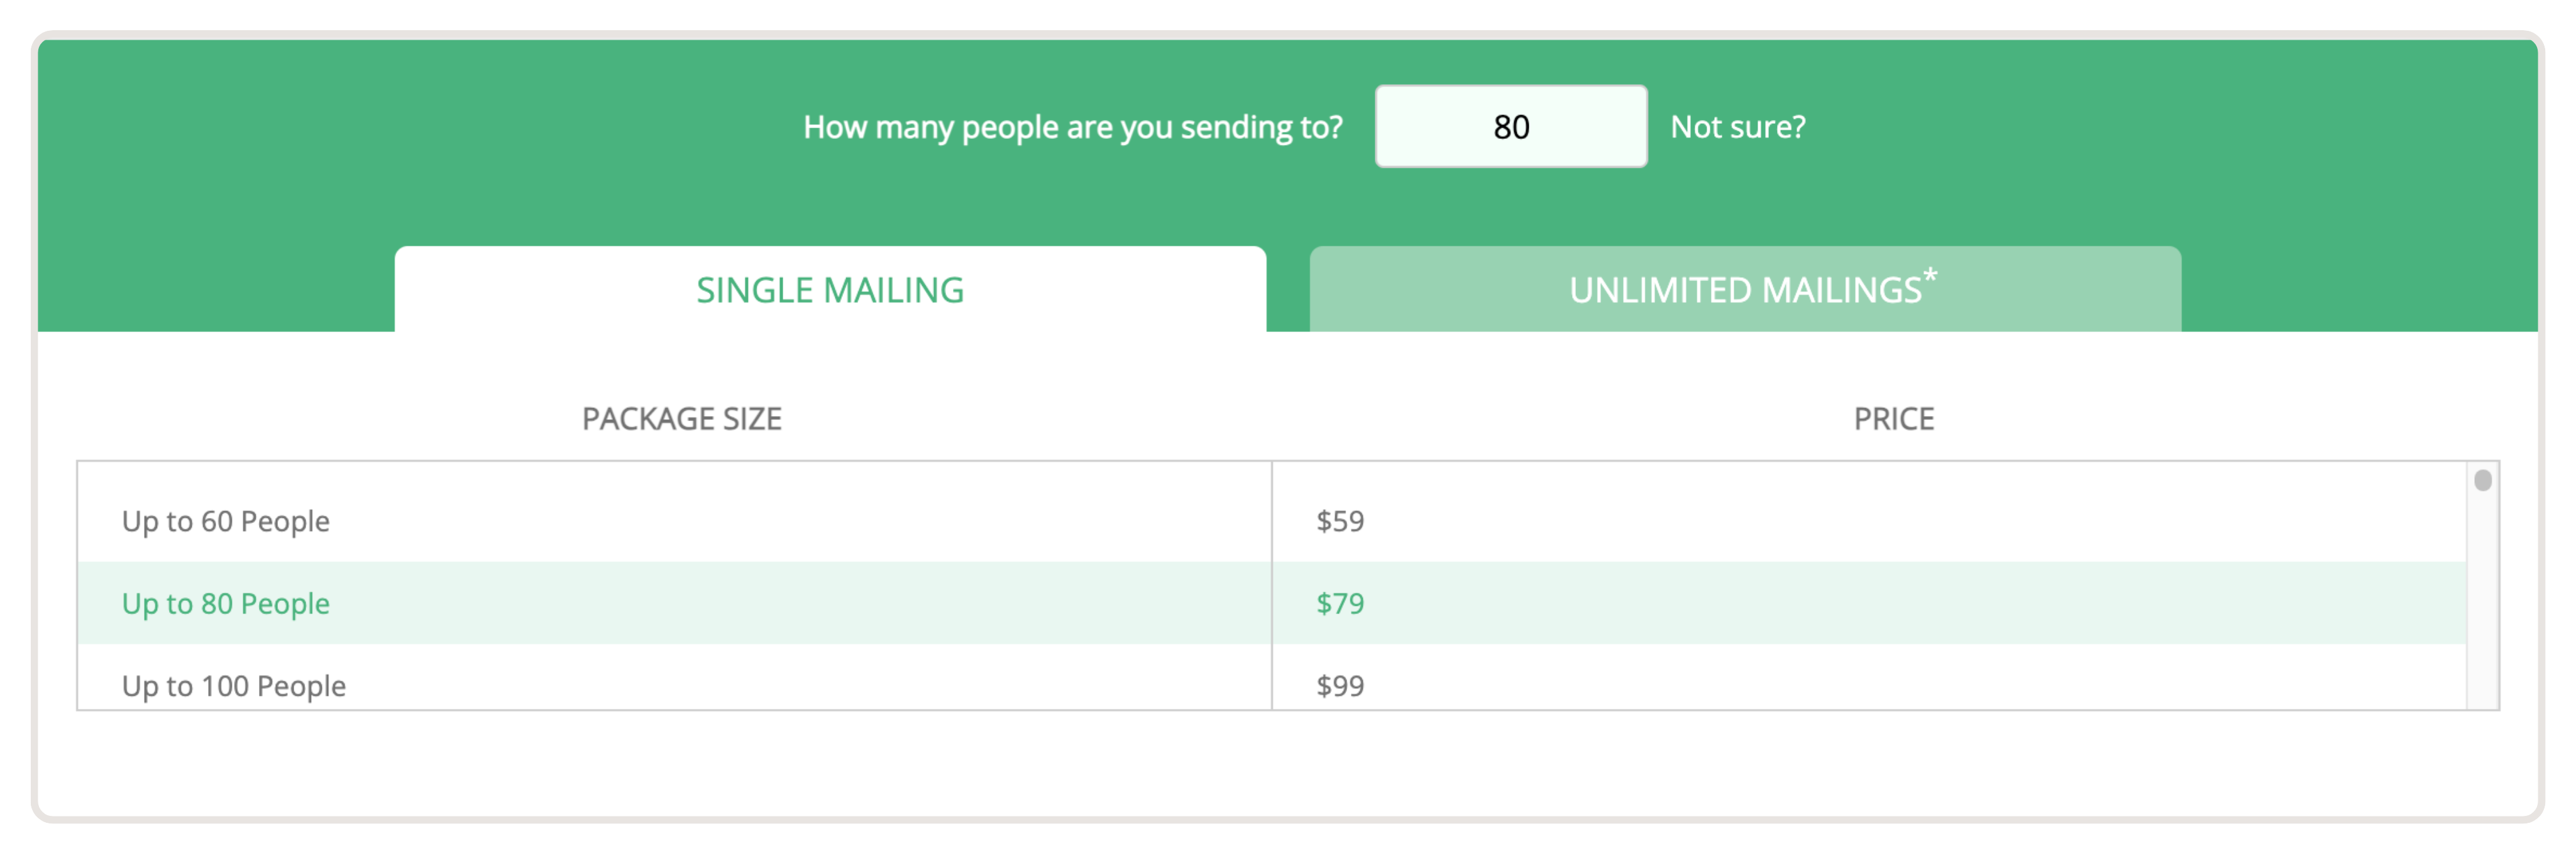This screenshot has height=858, width=2576.
Task: Click the Up to 80 People green text
Action: point(226,603)
